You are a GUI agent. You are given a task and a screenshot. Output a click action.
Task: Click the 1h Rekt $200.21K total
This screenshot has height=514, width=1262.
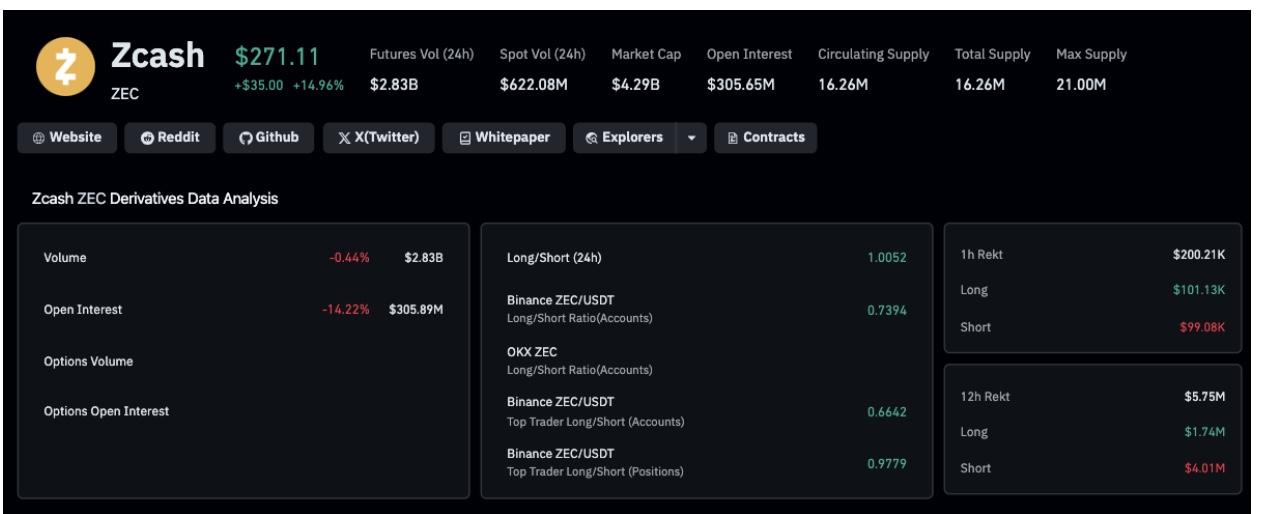tap(1198, 255)
